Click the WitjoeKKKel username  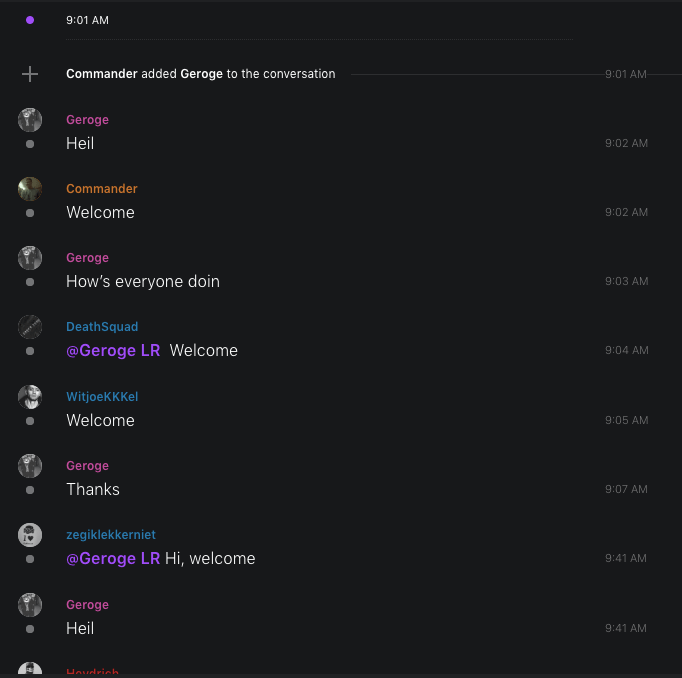click(102, 397)
